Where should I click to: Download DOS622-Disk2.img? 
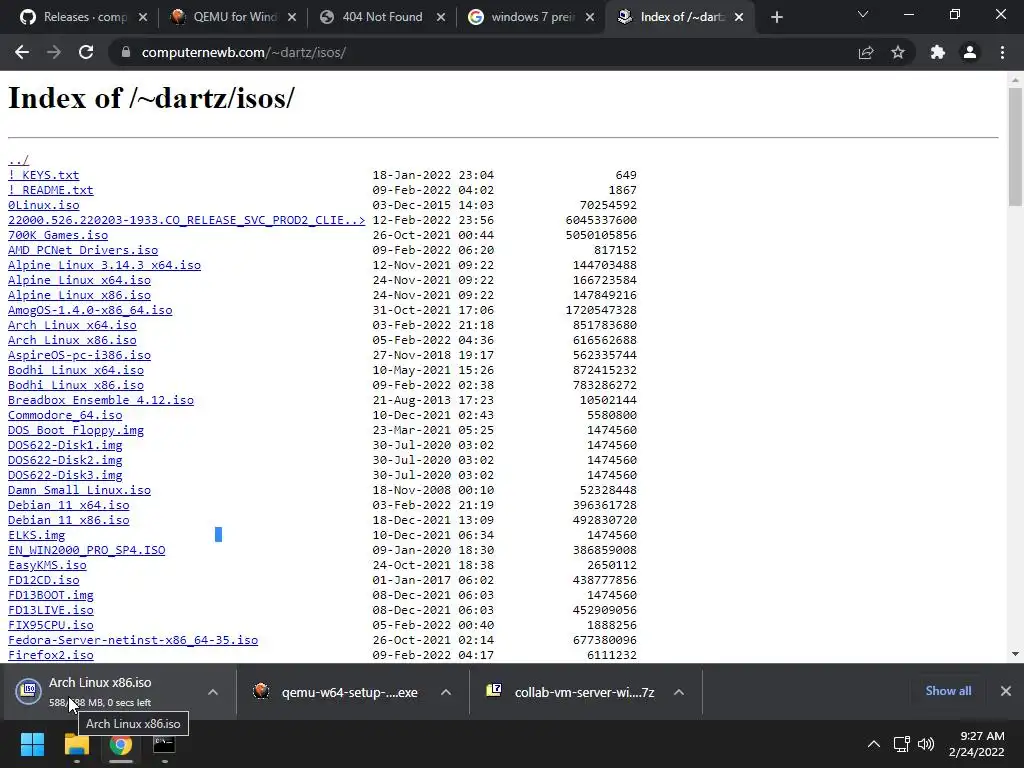point(65,460)
